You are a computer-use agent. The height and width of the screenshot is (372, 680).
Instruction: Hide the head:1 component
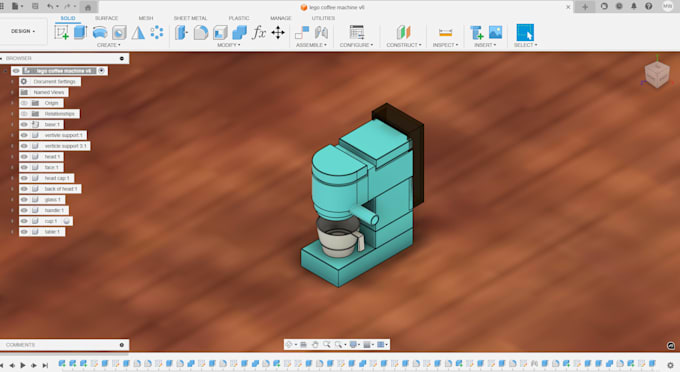tap(24, 157)
